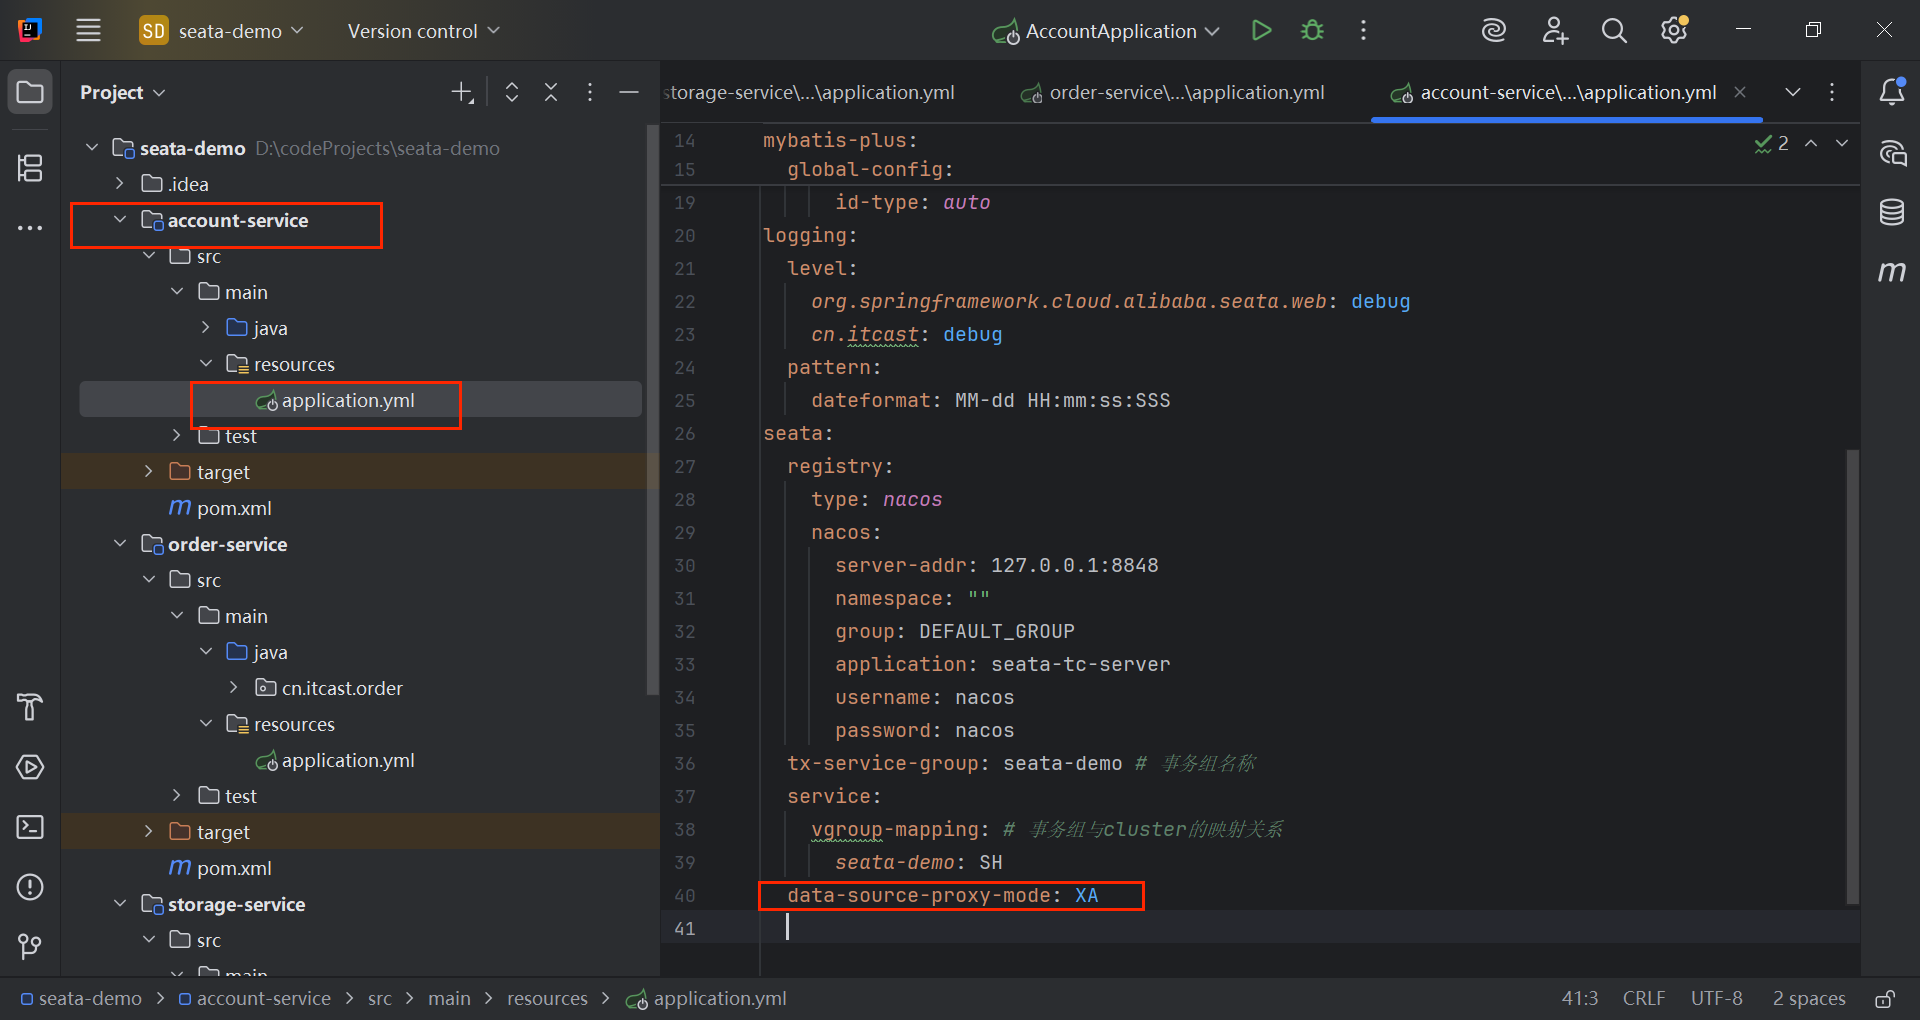This screenshot has width=1920, height=1020.
Task: Click the Project tree scrollbar
Action: pos(653,410)
